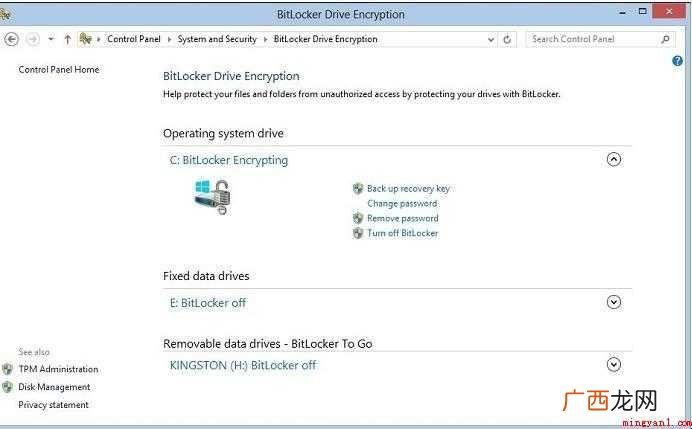Click the Operating system drive heading
The image size is (692, 429).
[x=223, y=133]
